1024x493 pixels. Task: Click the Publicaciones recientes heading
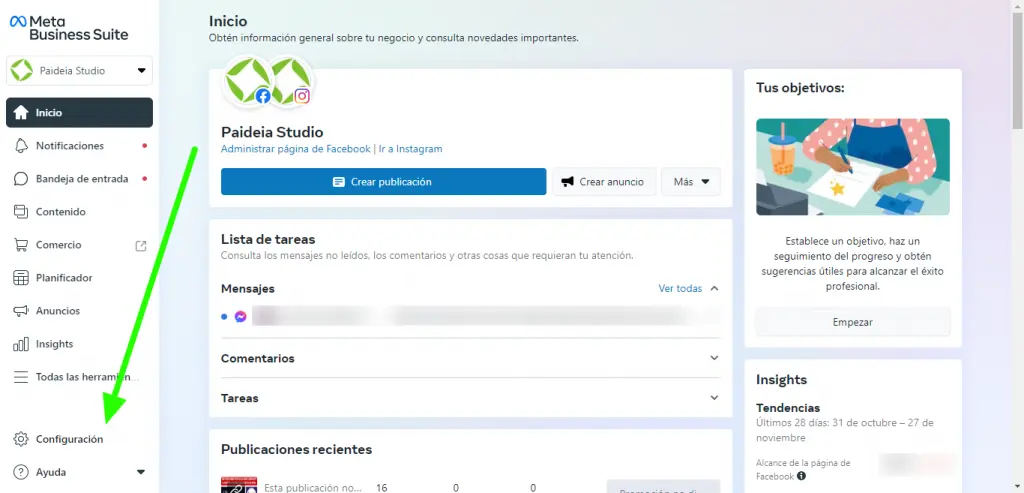(296, 449)
